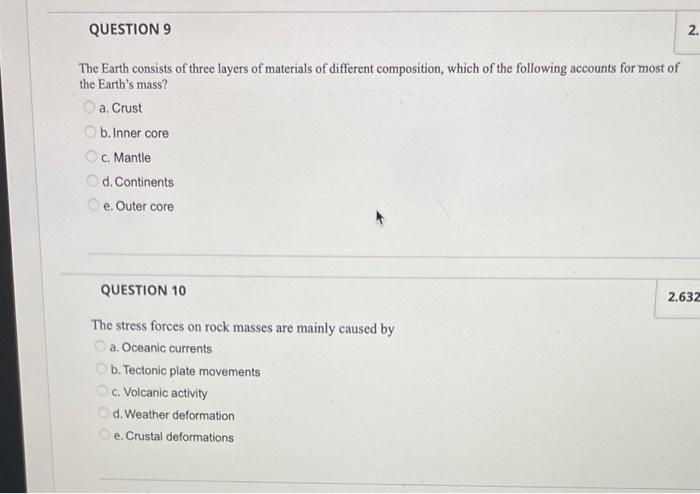Click the QUESTION 9 heading
700x494 pixels.
tap(130, 29)
